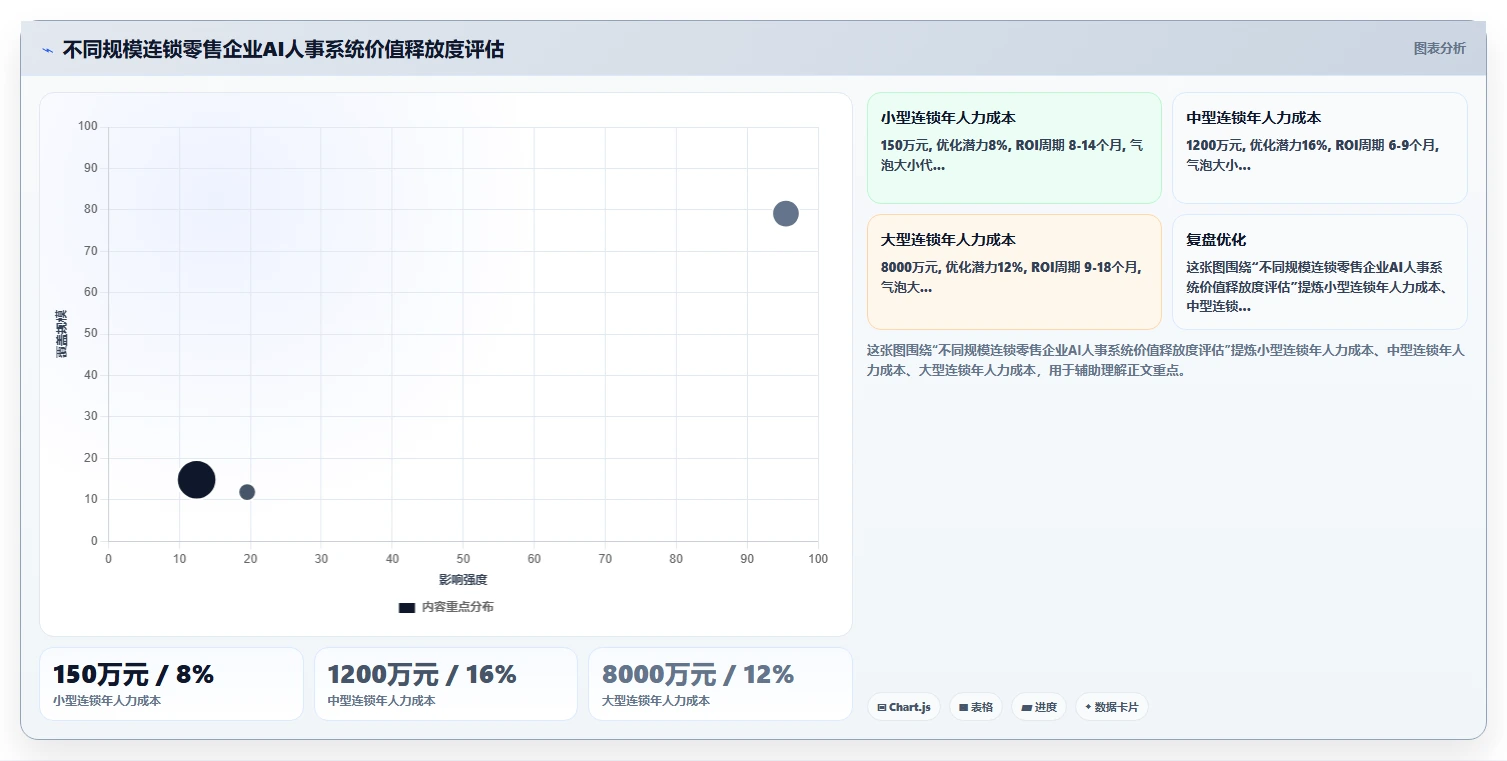Image resolution: width=1507 pixels, height=761 pixels.
Task: Click the 覆盖规模 y-axis title
Action: coord(61,334)
